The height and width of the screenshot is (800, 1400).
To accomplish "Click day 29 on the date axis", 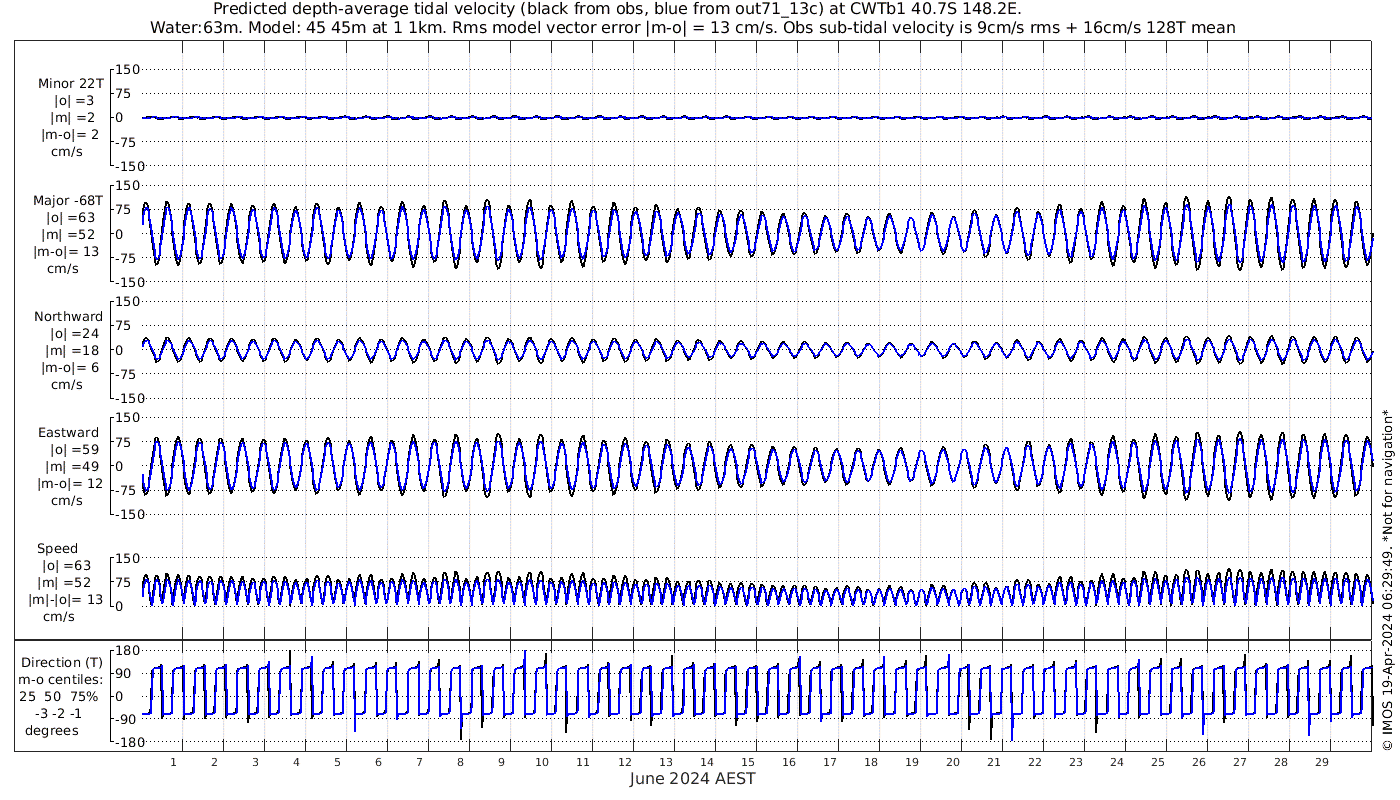I will 1322,762.
